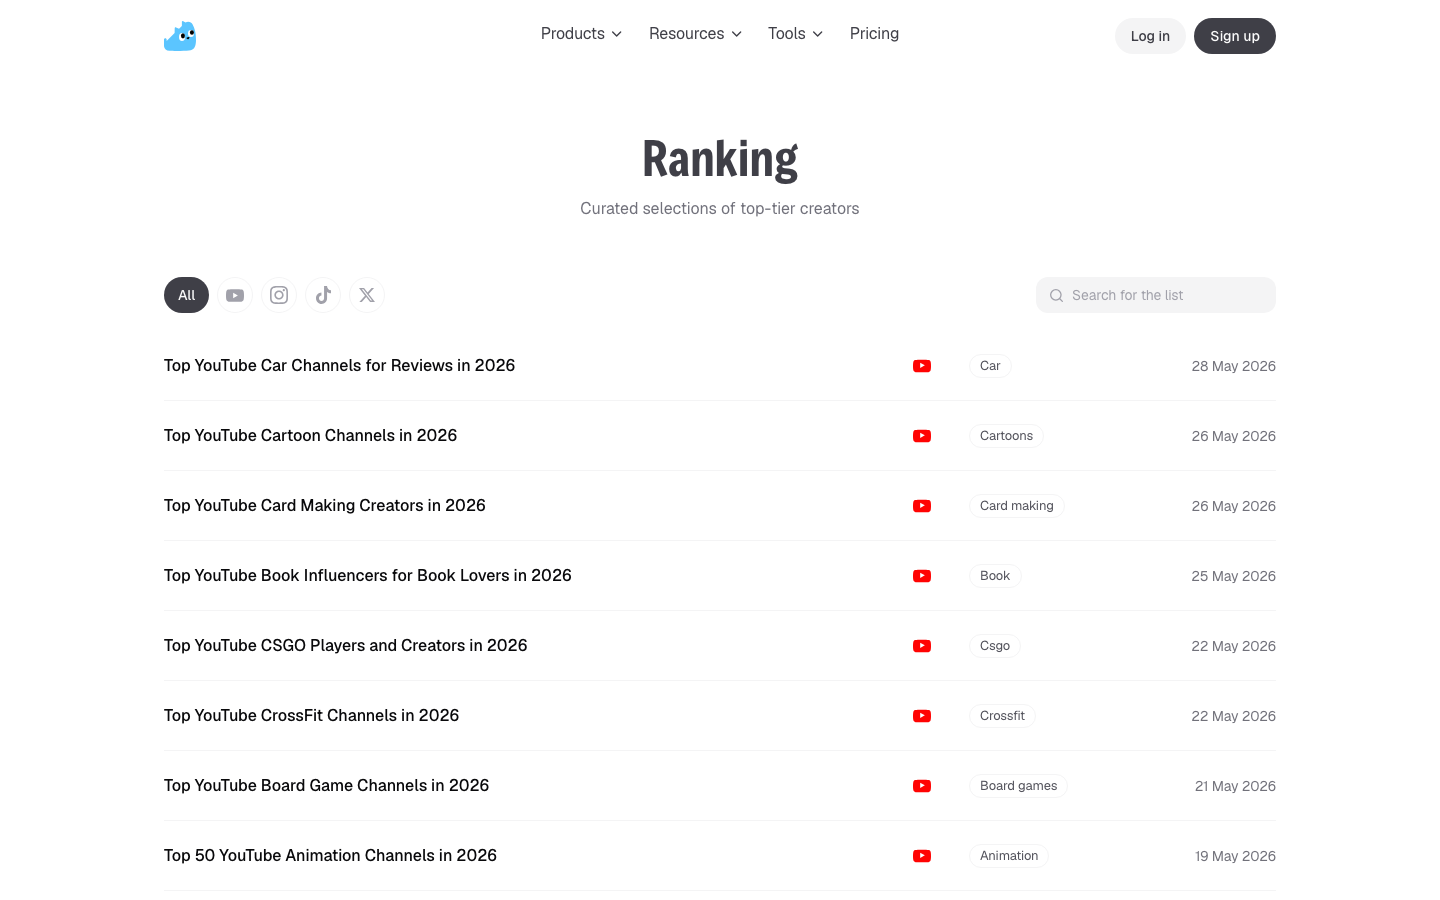Click the 25 May 2026 date
The height and width of the screenshot is (900, 1440).
tap(1233, 576)
